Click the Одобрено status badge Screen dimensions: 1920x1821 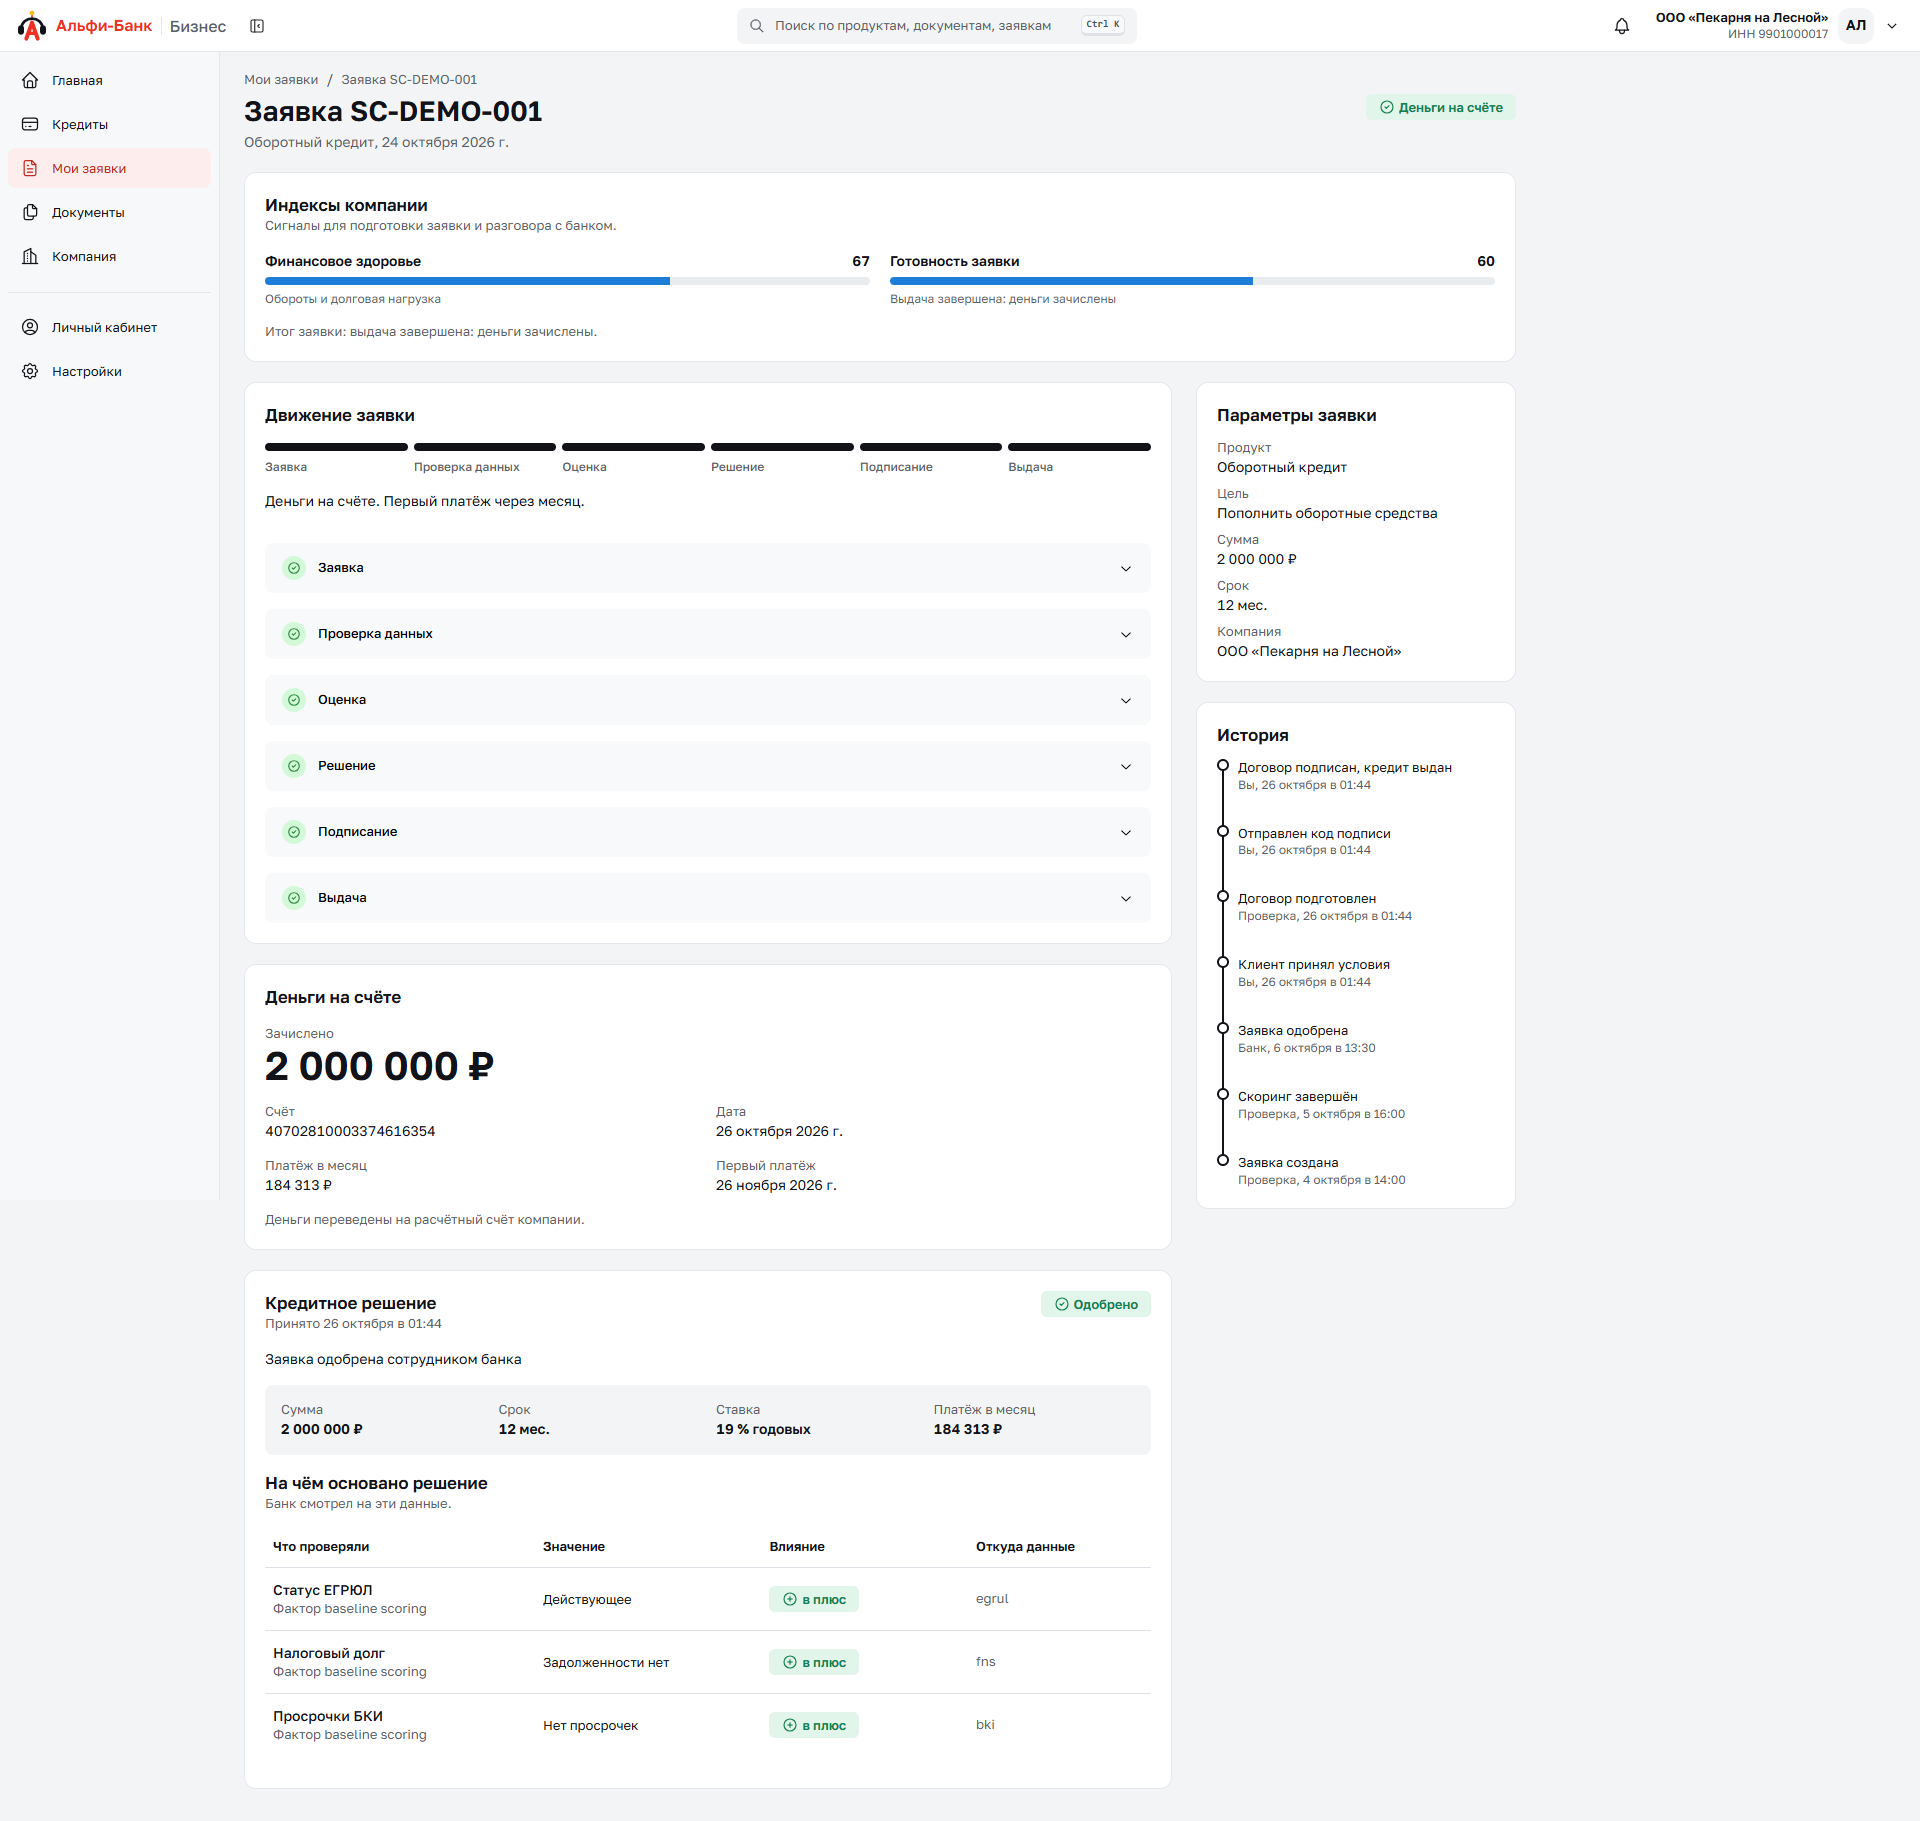(1096, 1304)
